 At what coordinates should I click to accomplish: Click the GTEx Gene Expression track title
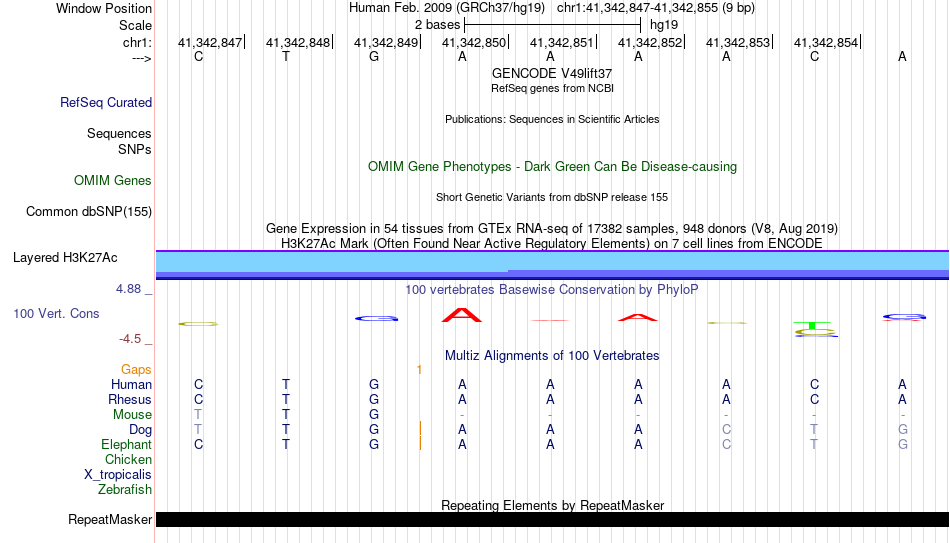click(552, 228)
